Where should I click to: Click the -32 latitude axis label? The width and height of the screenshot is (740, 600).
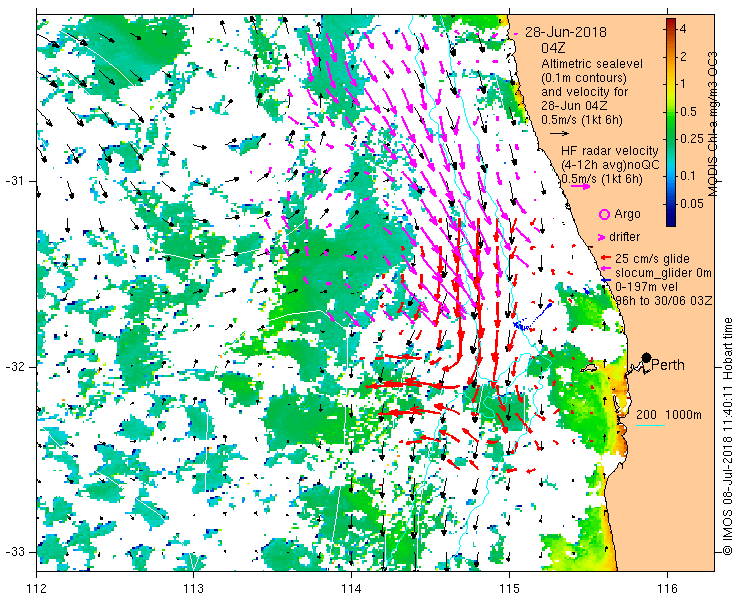(x=14, y=367)
